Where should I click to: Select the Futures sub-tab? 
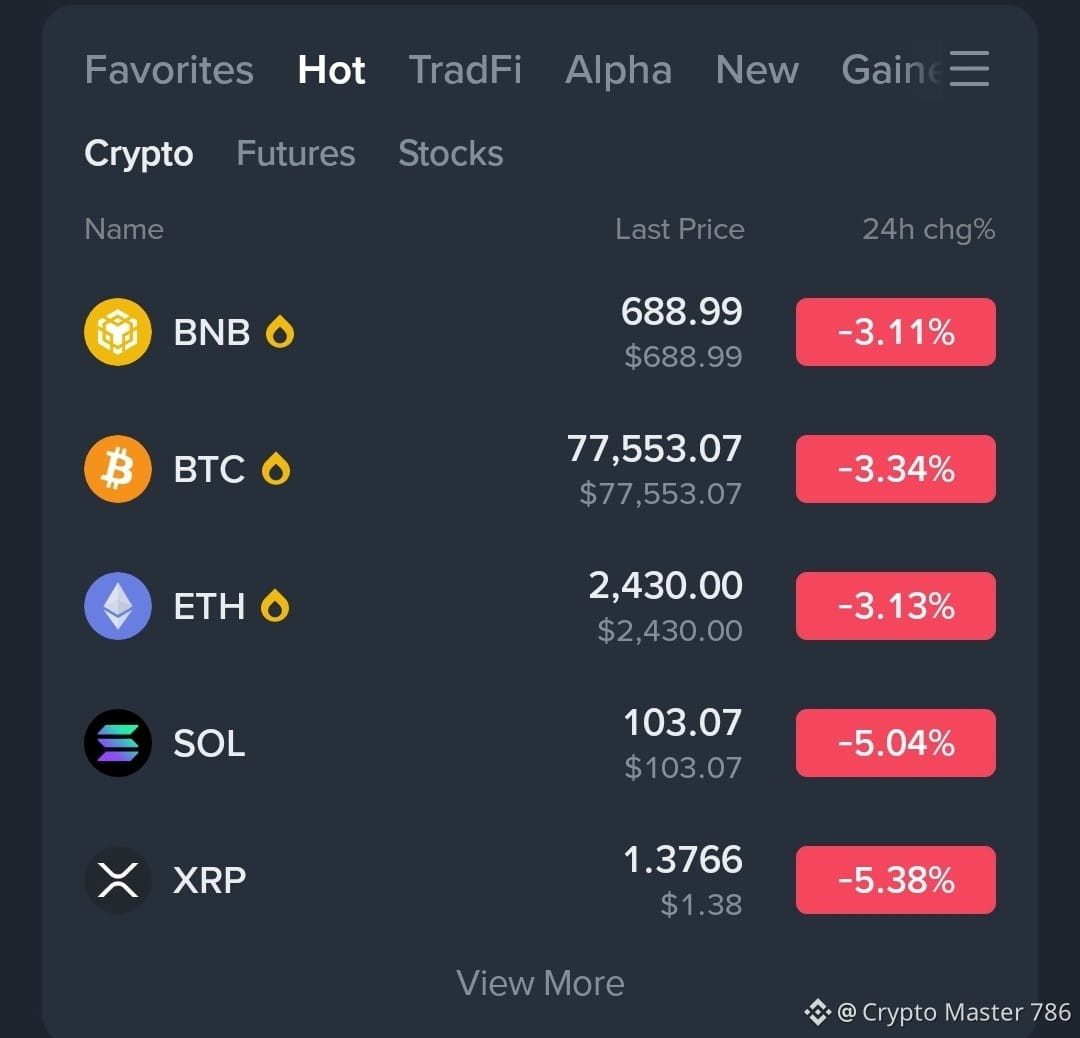point(295,153)
